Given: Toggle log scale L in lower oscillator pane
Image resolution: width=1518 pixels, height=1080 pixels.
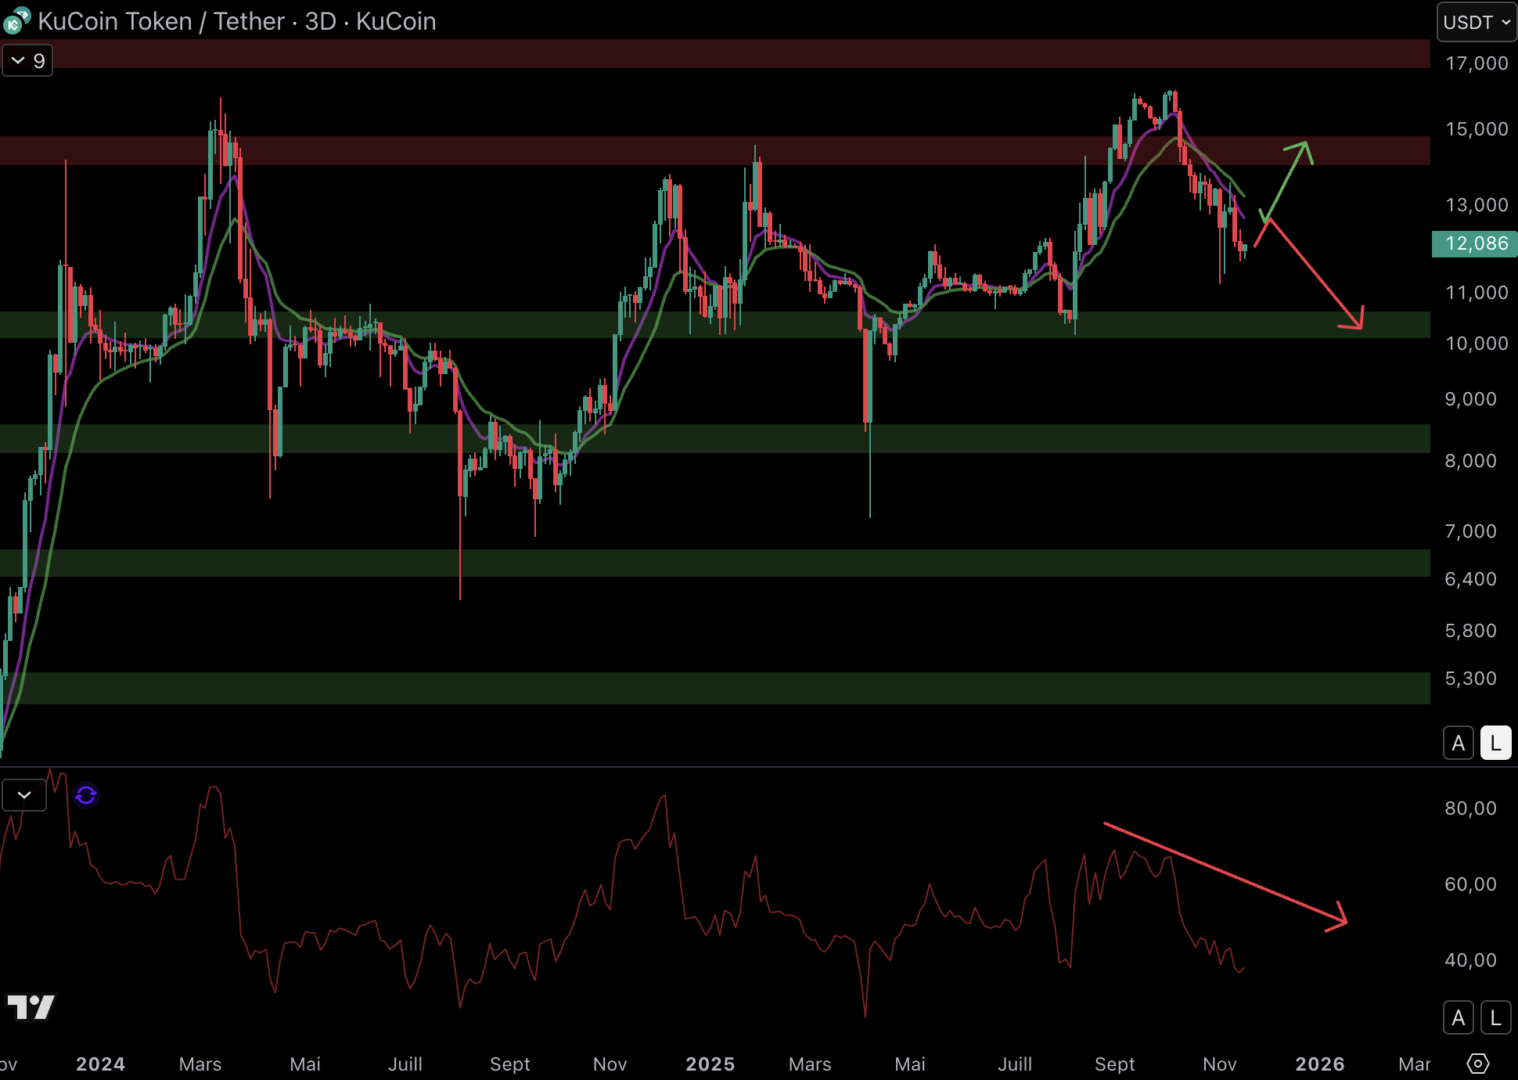Looking at the screenshot, I should coord(1495,1018).
